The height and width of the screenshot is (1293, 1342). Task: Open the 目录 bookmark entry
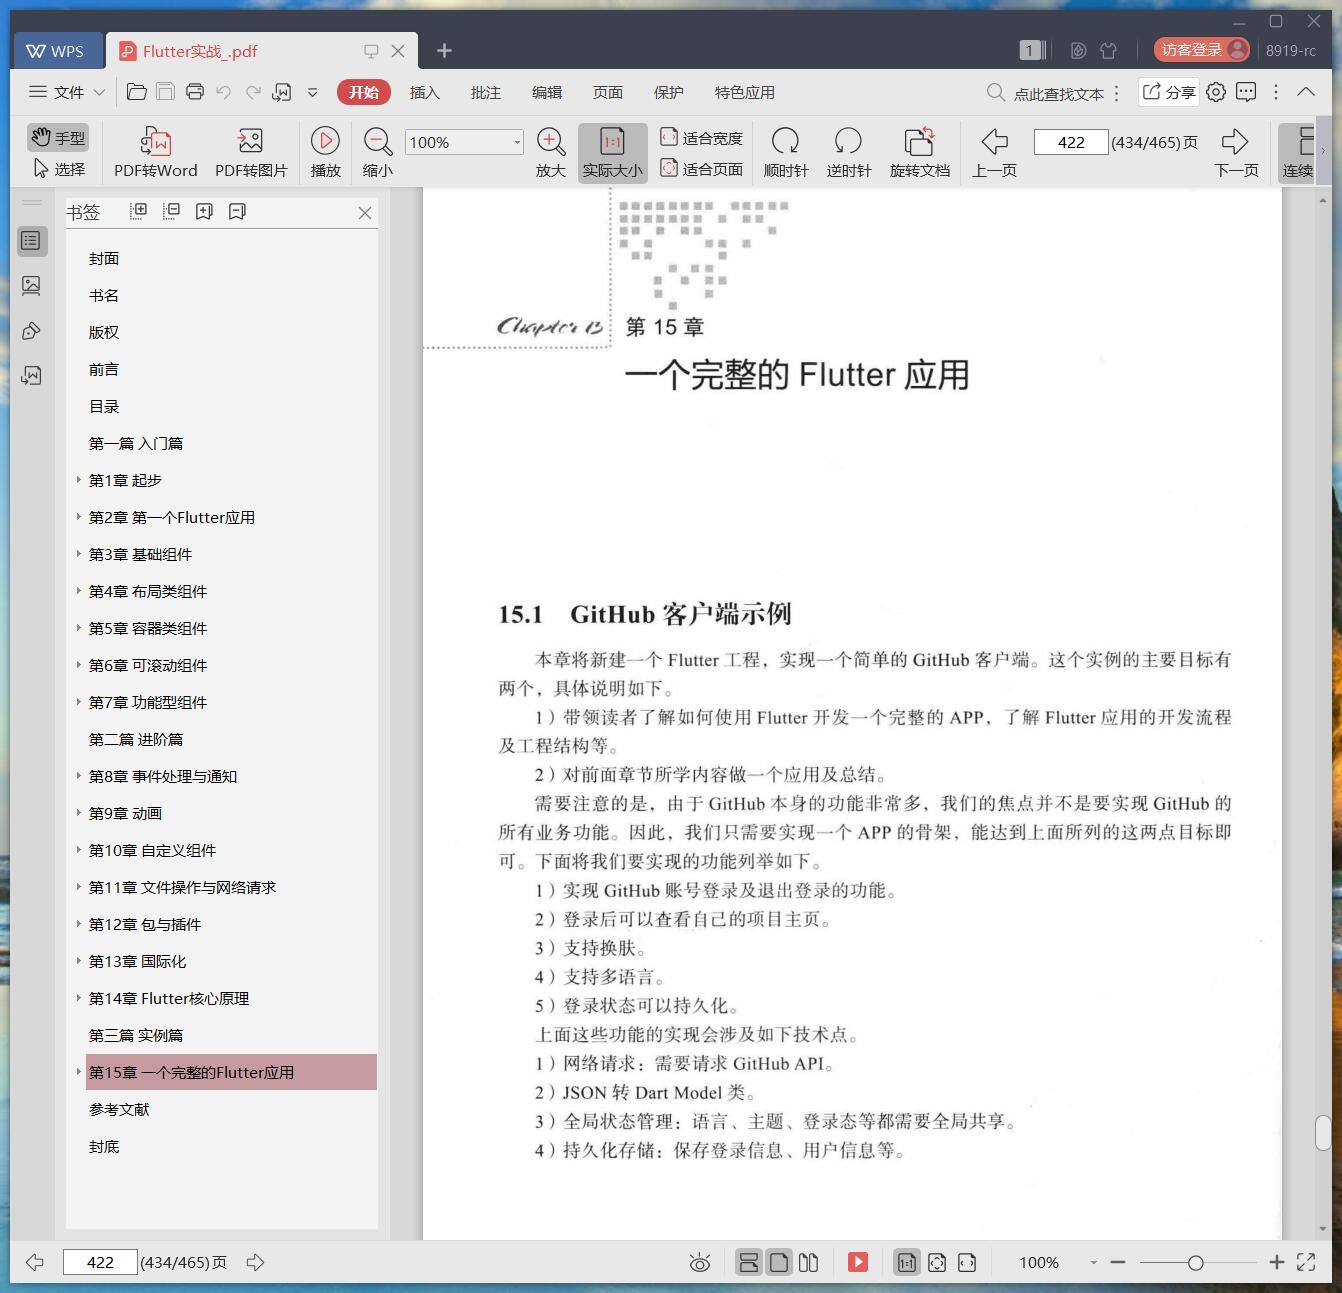(104, 406)
